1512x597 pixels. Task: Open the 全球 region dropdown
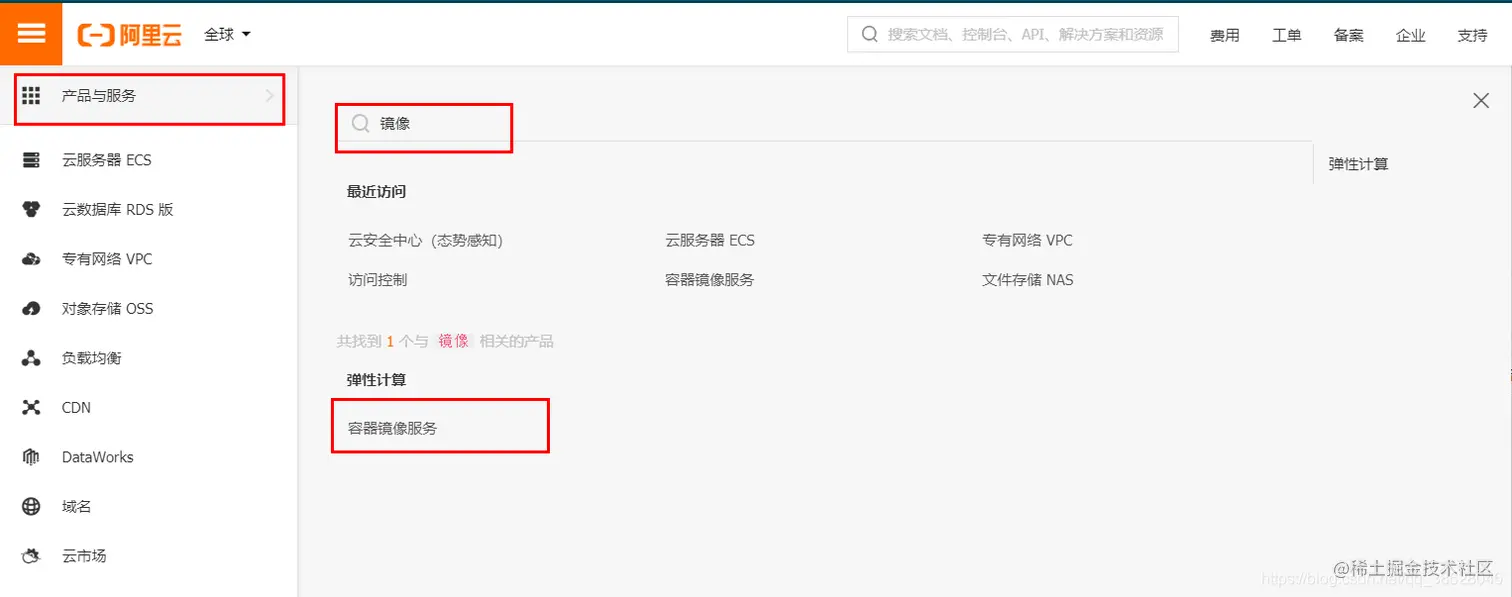click(227, 34)
